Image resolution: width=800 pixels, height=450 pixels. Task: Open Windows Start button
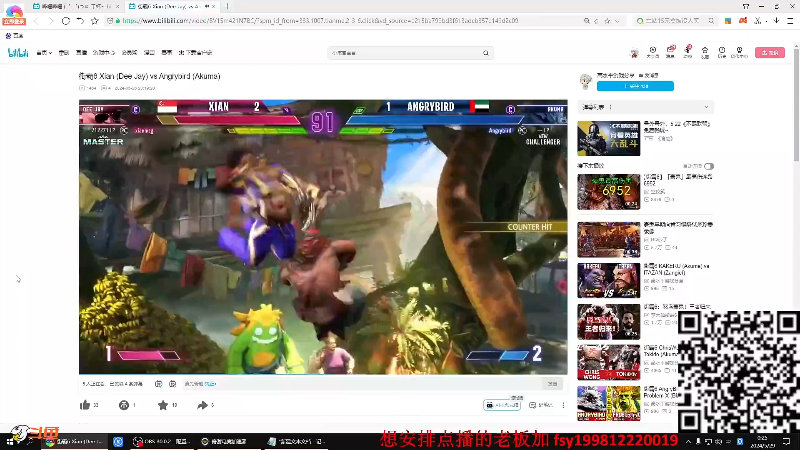(10, 442)
